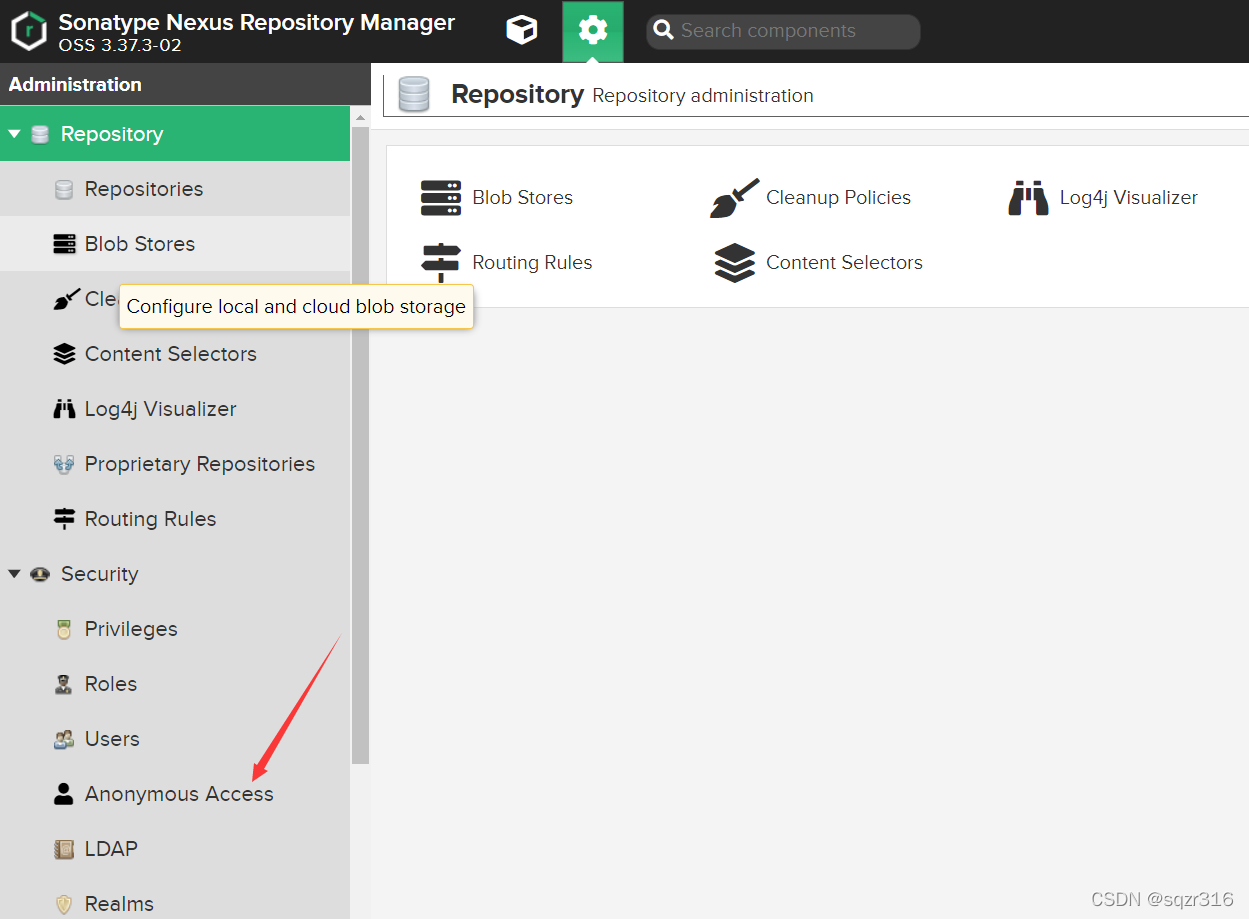This screenshot has height=919, width=1249.
Task: Click the Content Selectors layers icon in sidebar
Action: coord(64,354)
